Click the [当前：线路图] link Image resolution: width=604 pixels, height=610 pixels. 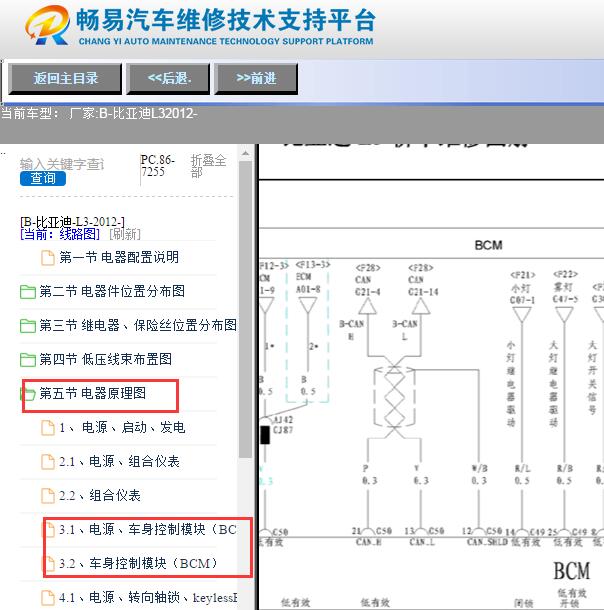pos(60,234)
